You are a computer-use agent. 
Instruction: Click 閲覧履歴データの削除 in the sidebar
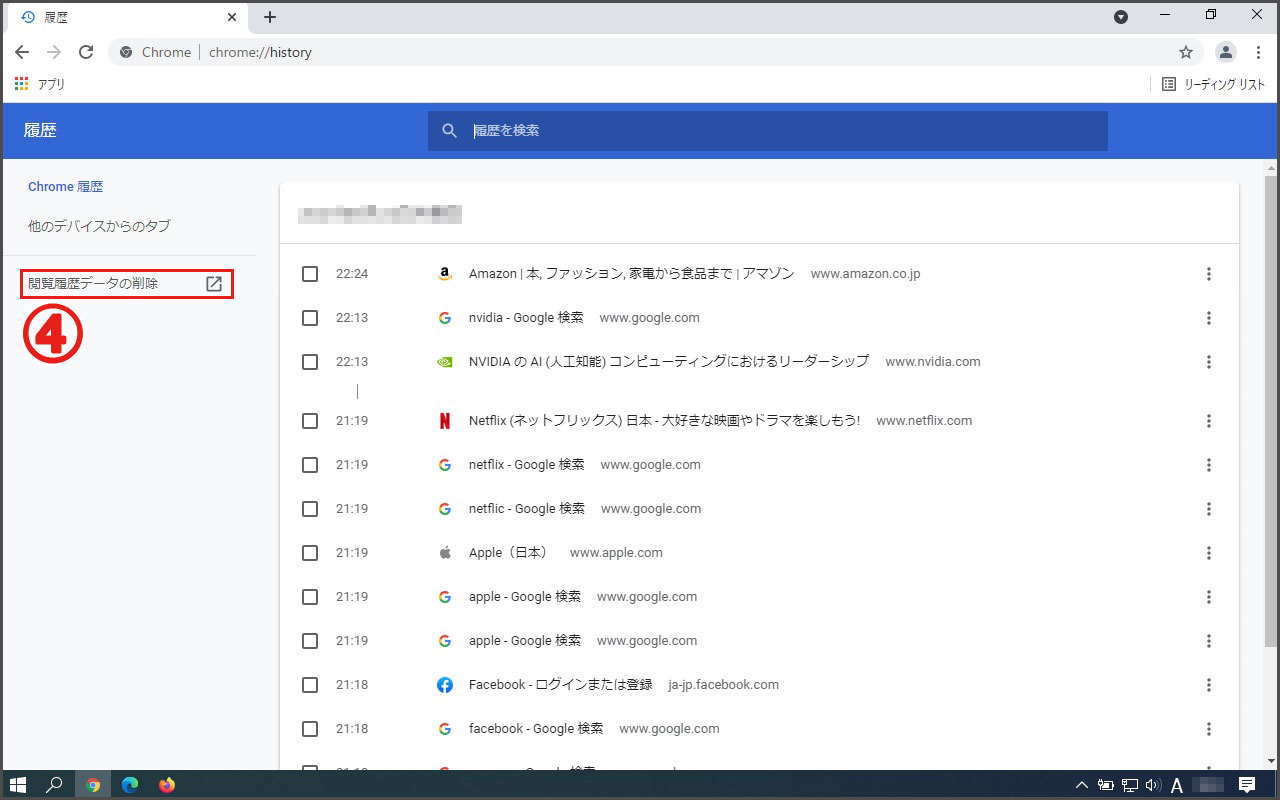(127, 284)
